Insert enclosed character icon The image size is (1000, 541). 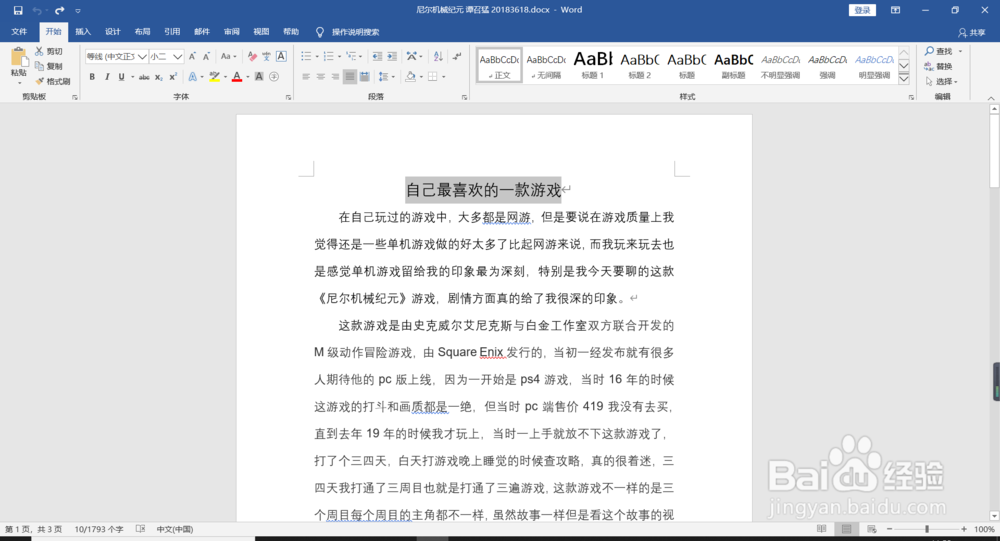(x=274, y=77)
